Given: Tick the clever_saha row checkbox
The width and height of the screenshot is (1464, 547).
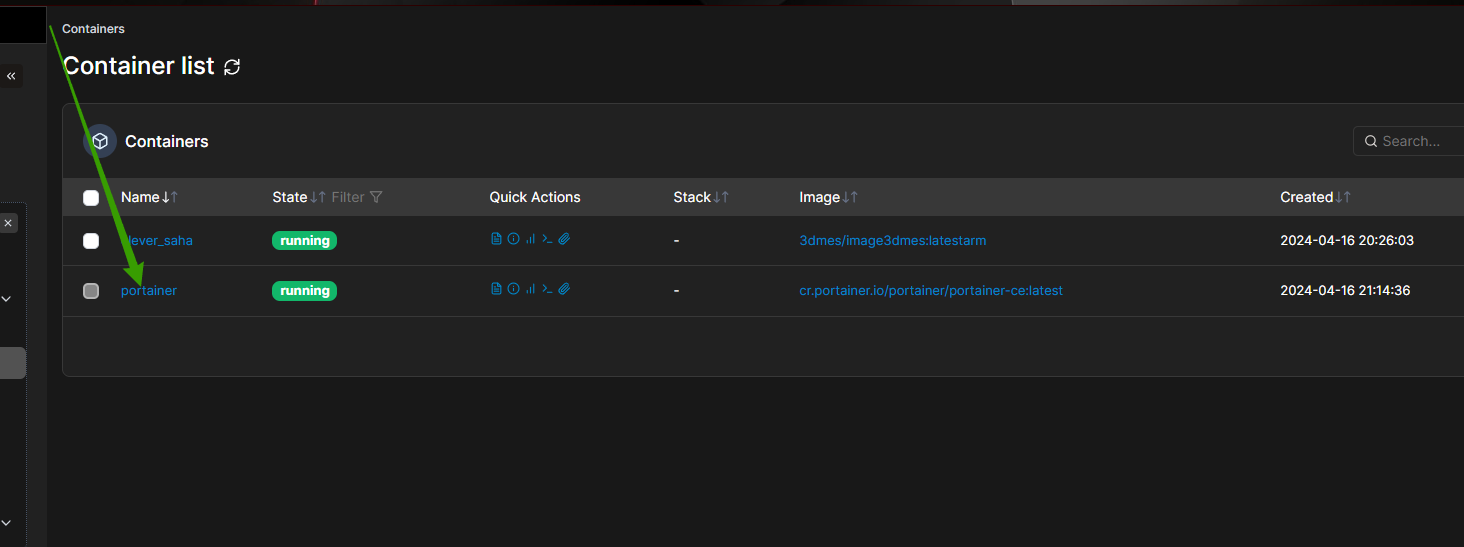Looking at the screenshot, I should click(x=91, y=241).
